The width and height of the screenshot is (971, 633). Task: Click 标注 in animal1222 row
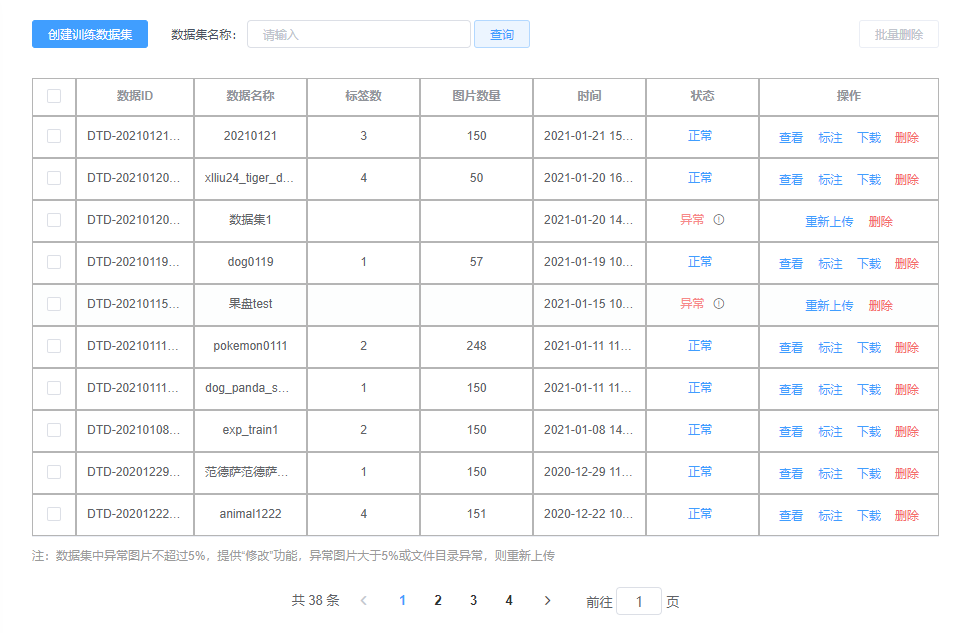pos(830,516)
